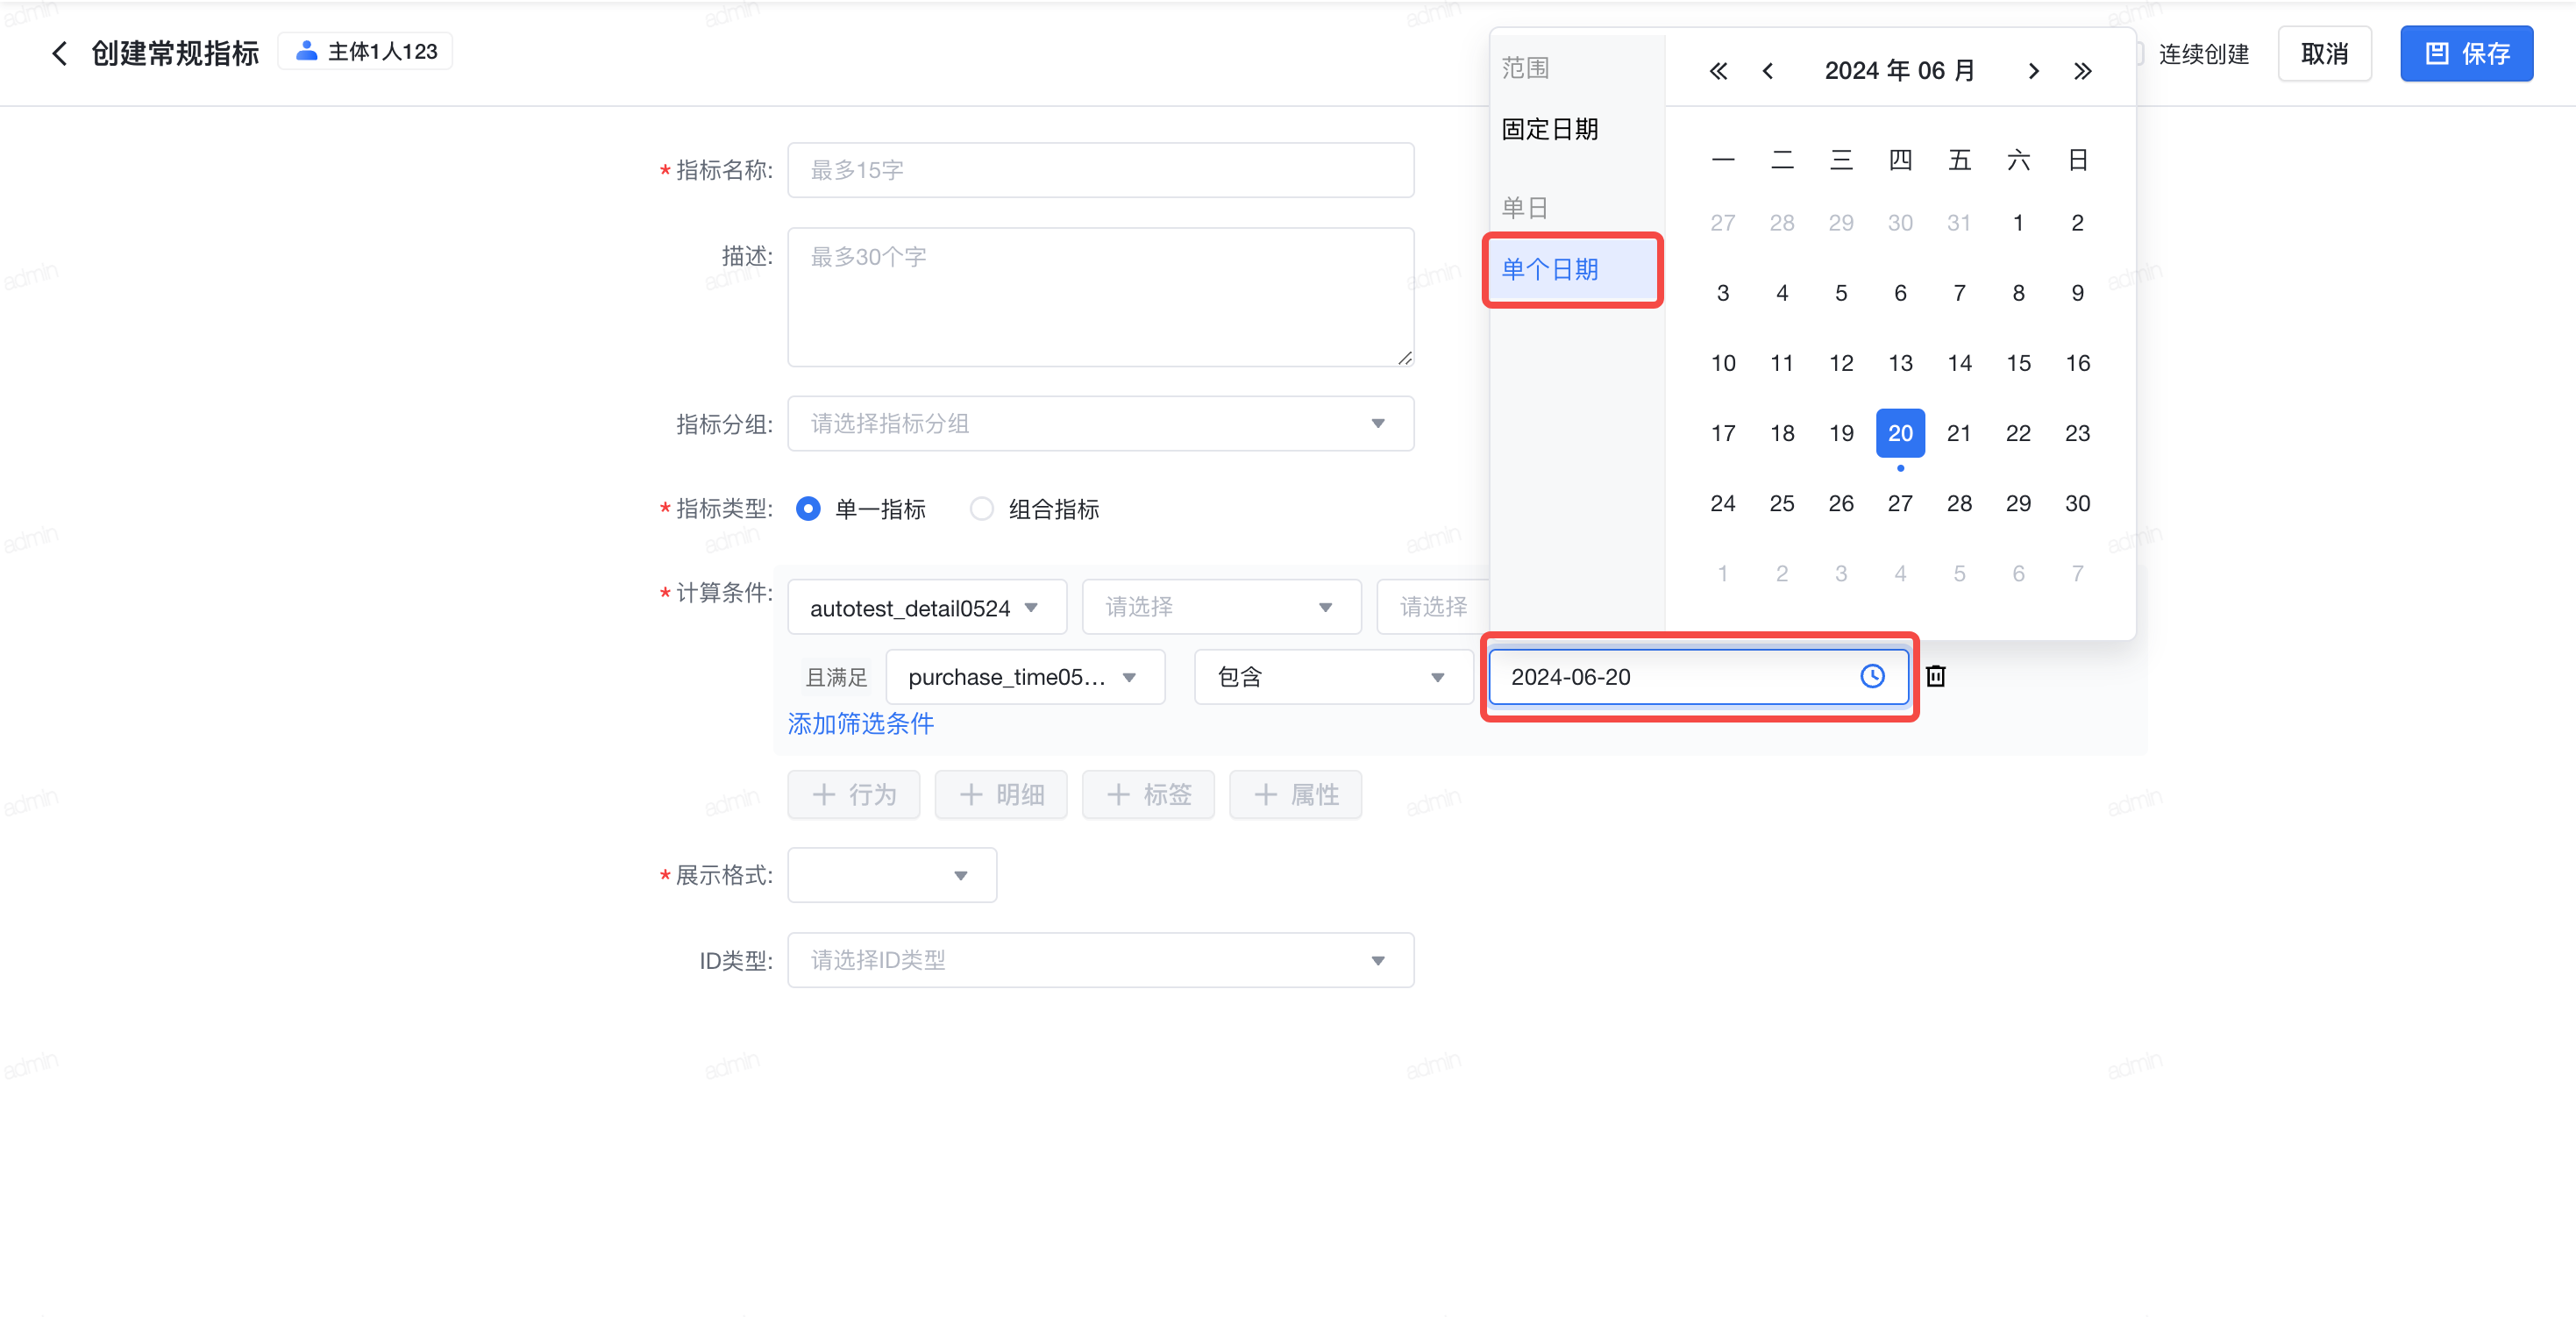Click the 添加筛选条件 link
This screenshot has width=2576, height=1317.
(861, 724)
